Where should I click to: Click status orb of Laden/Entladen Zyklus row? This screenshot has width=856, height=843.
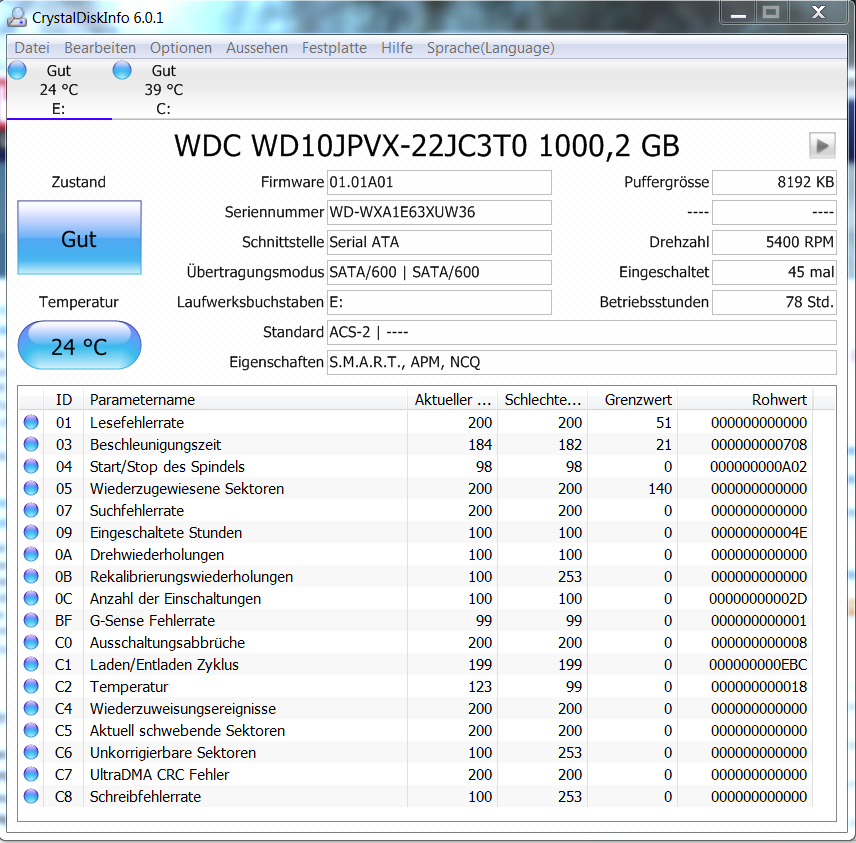(x=31, y=664)
